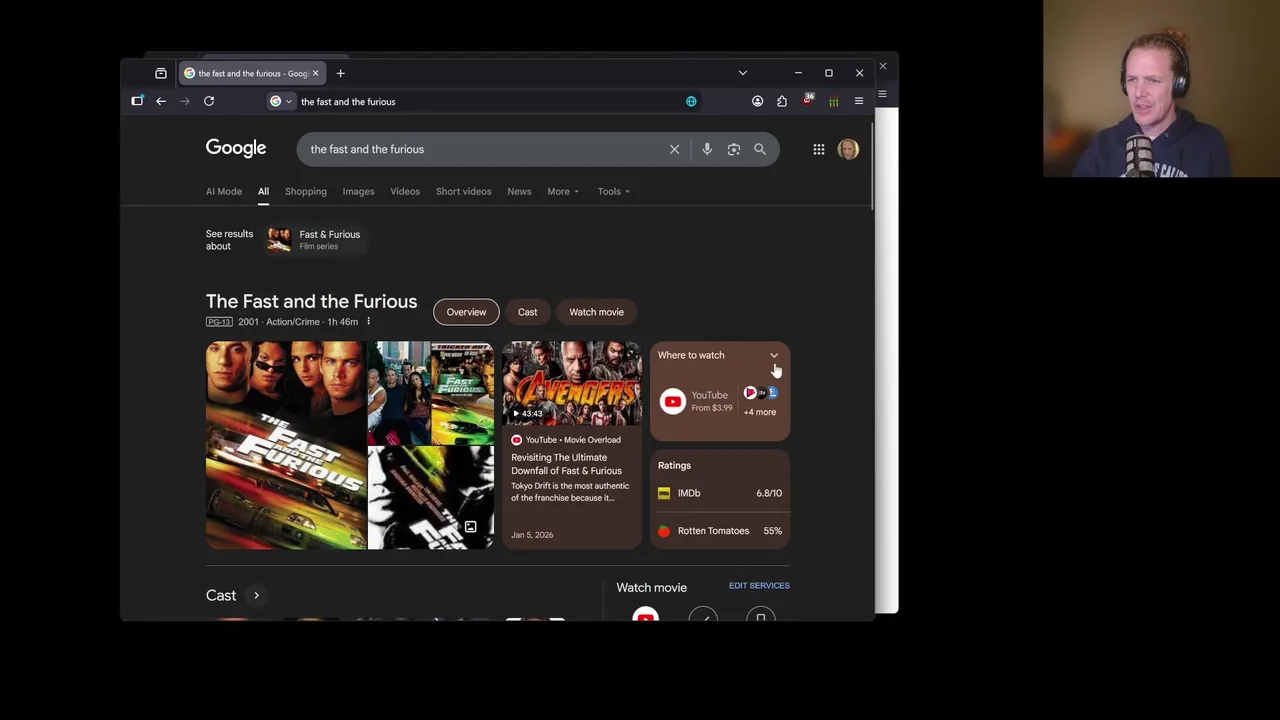Viewport: 1280px width, 720px height.
Task: Open the tab list chevron in title bar
Action: point(742,73)
